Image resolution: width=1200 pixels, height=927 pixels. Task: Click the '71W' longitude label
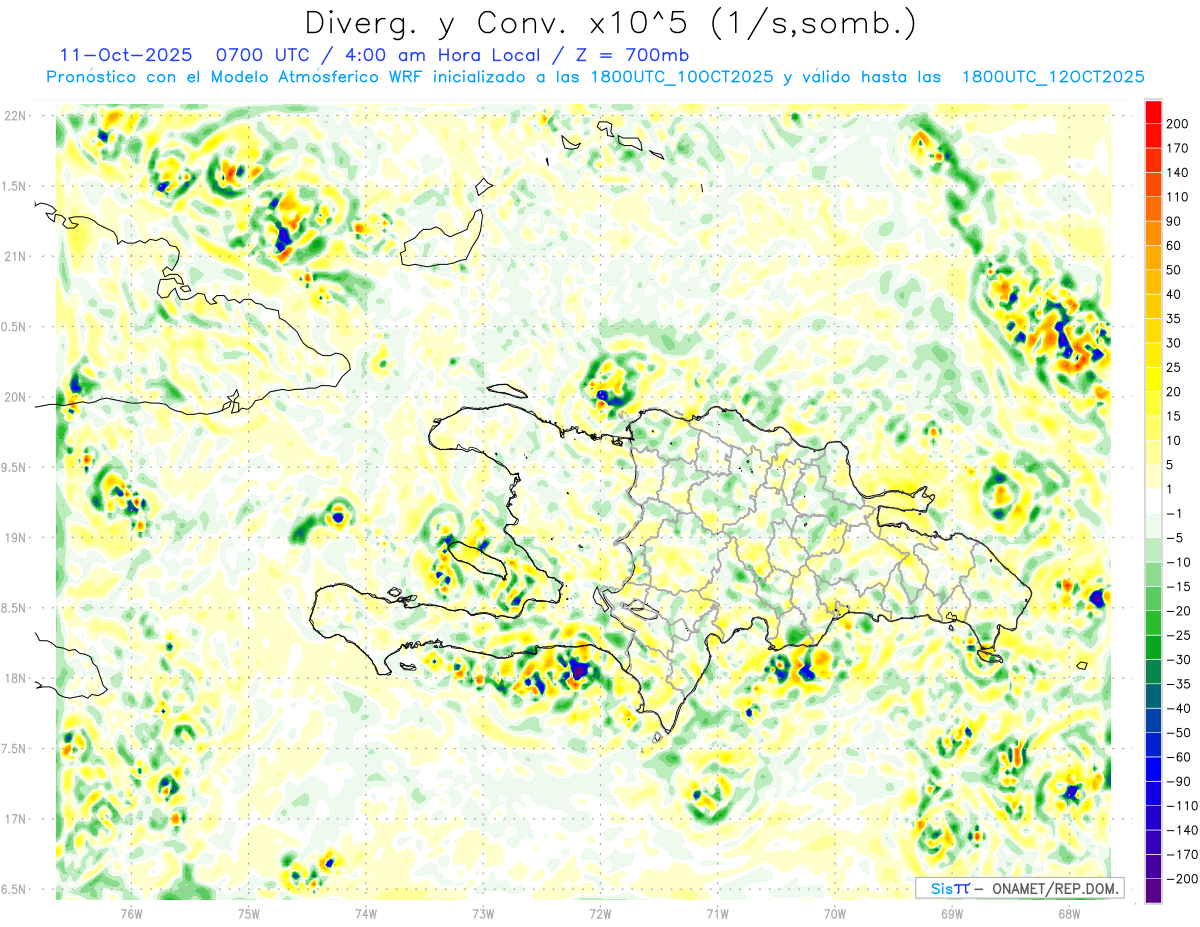tap(717, 914)
